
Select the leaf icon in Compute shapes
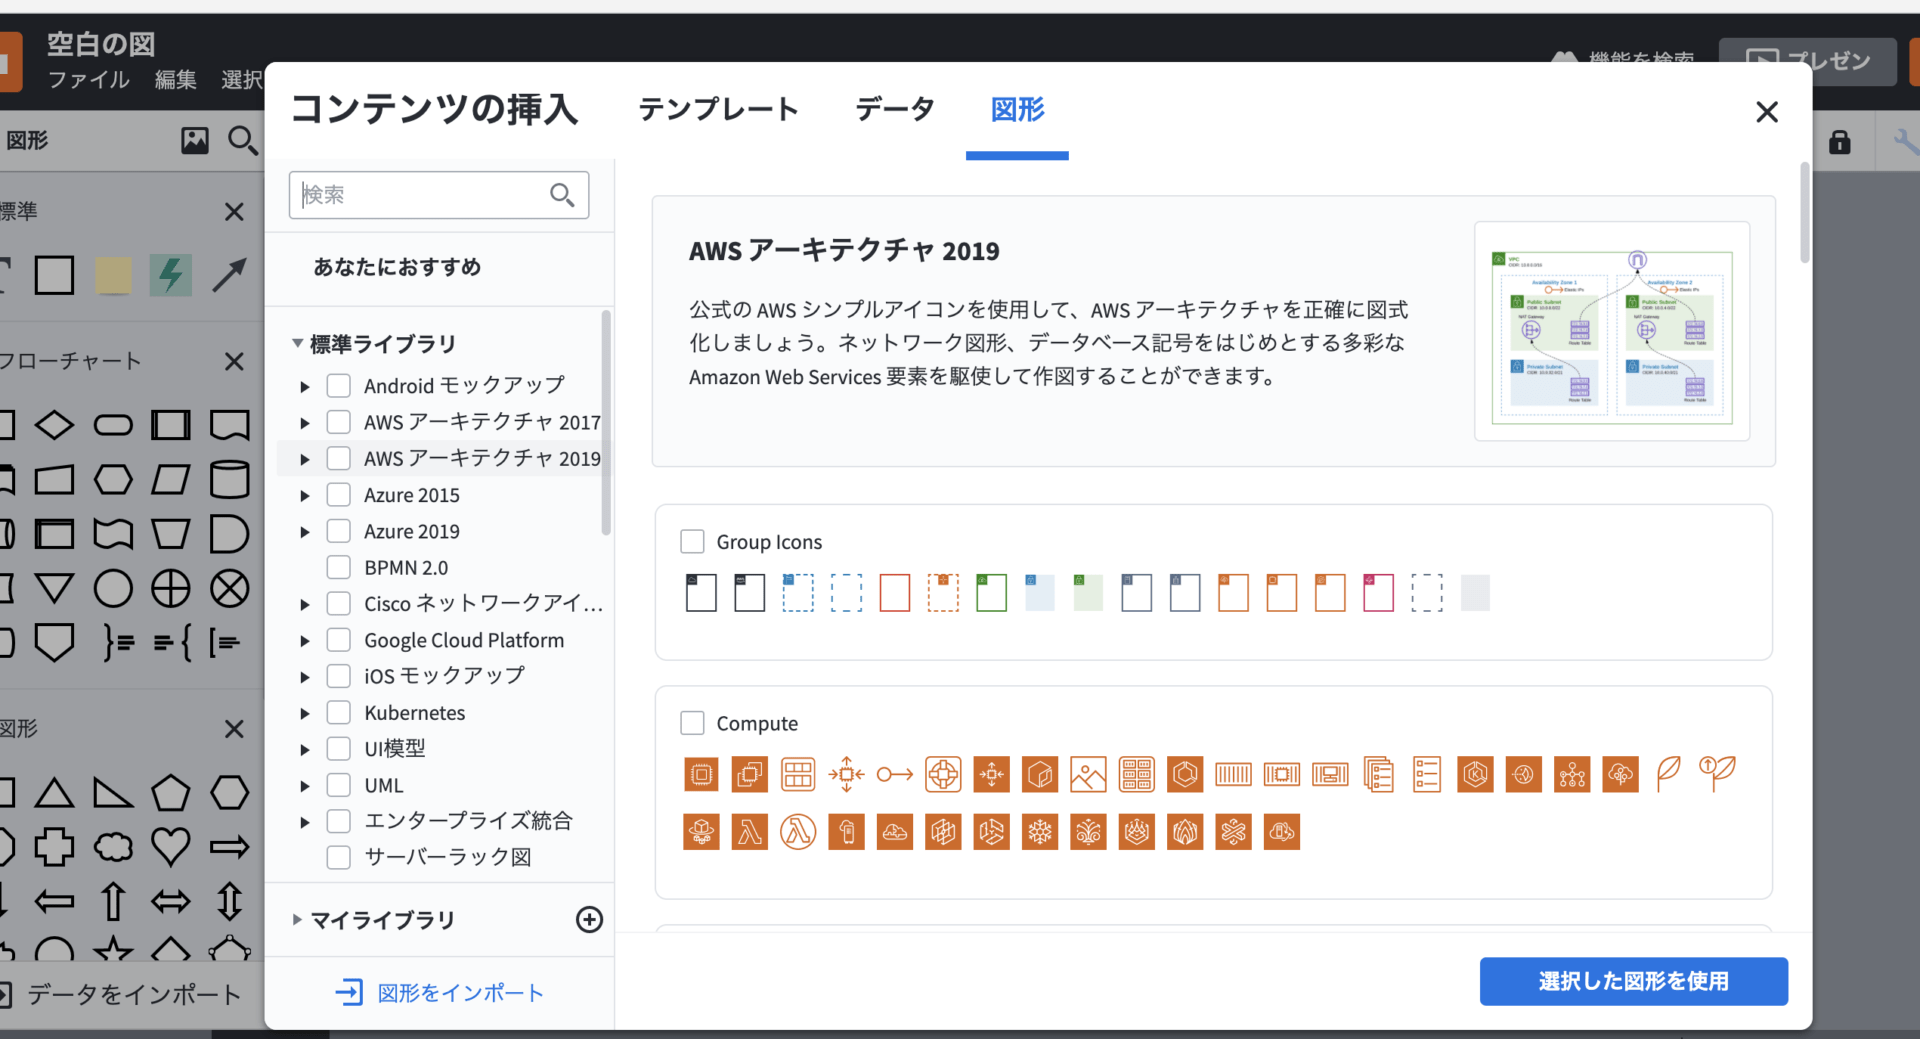(x=1668, y=774)
